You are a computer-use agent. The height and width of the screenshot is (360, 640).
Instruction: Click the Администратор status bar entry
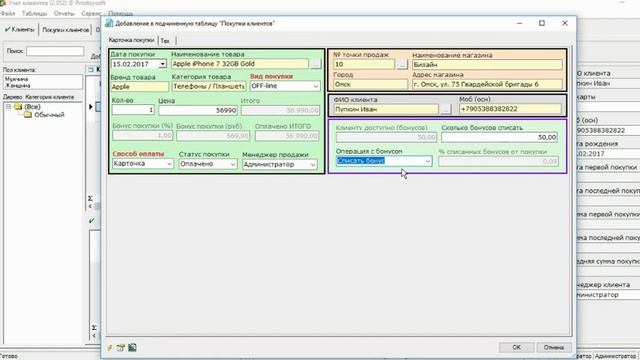pos(615,356)
